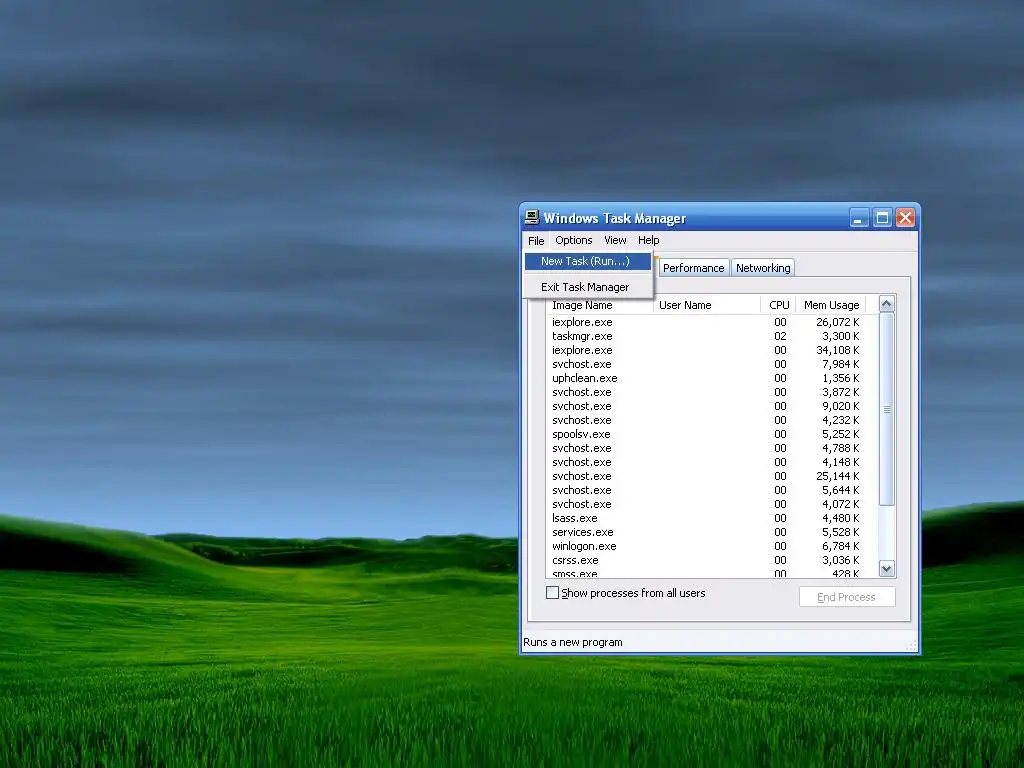
Task: Select the services.exe process
Action: 705,532
